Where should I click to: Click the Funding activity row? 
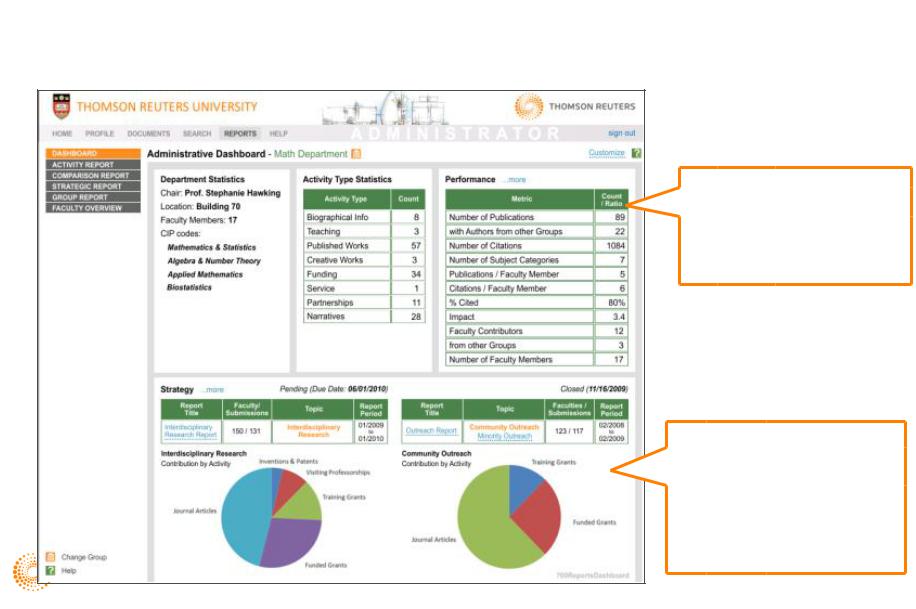(364, 274)
